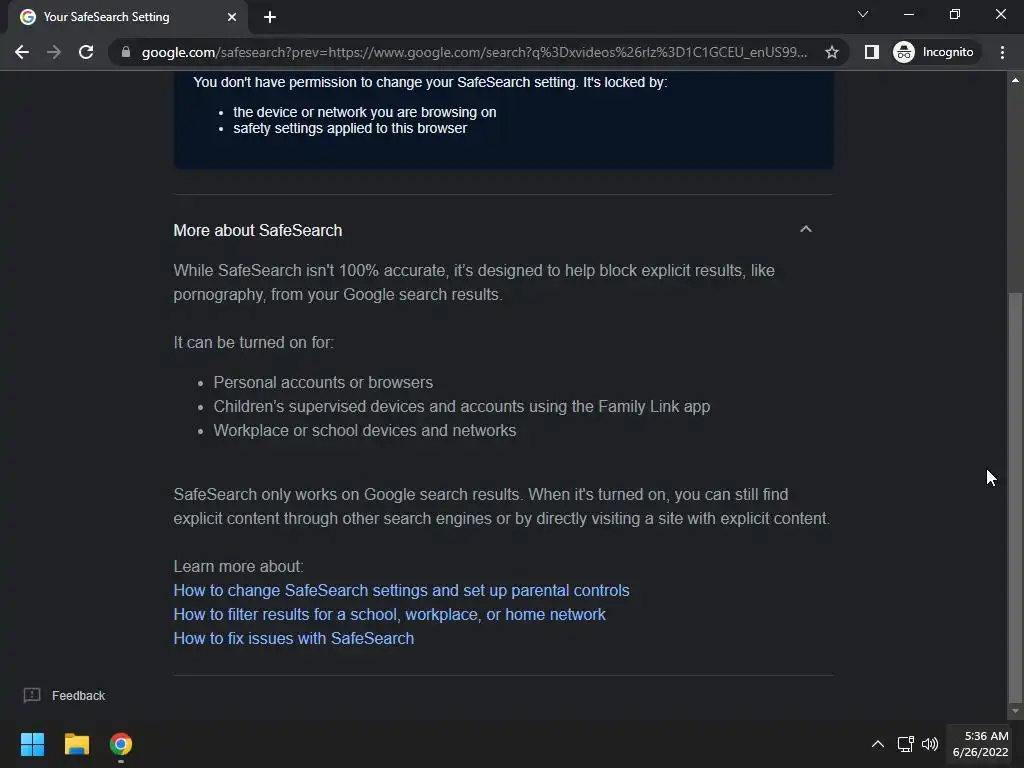Select the Your SafeSearch Setting tab
1024x768 pixels.
(x=127, y=17)
